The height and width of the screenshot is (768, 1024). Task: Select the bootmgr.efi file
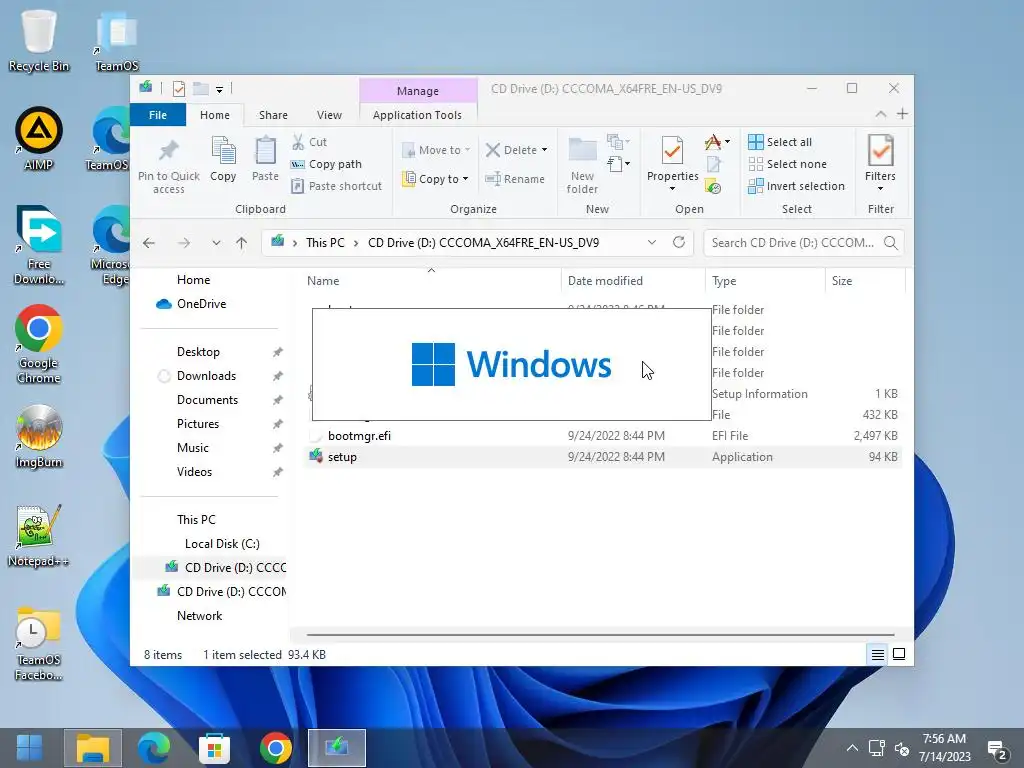point(603,436)
